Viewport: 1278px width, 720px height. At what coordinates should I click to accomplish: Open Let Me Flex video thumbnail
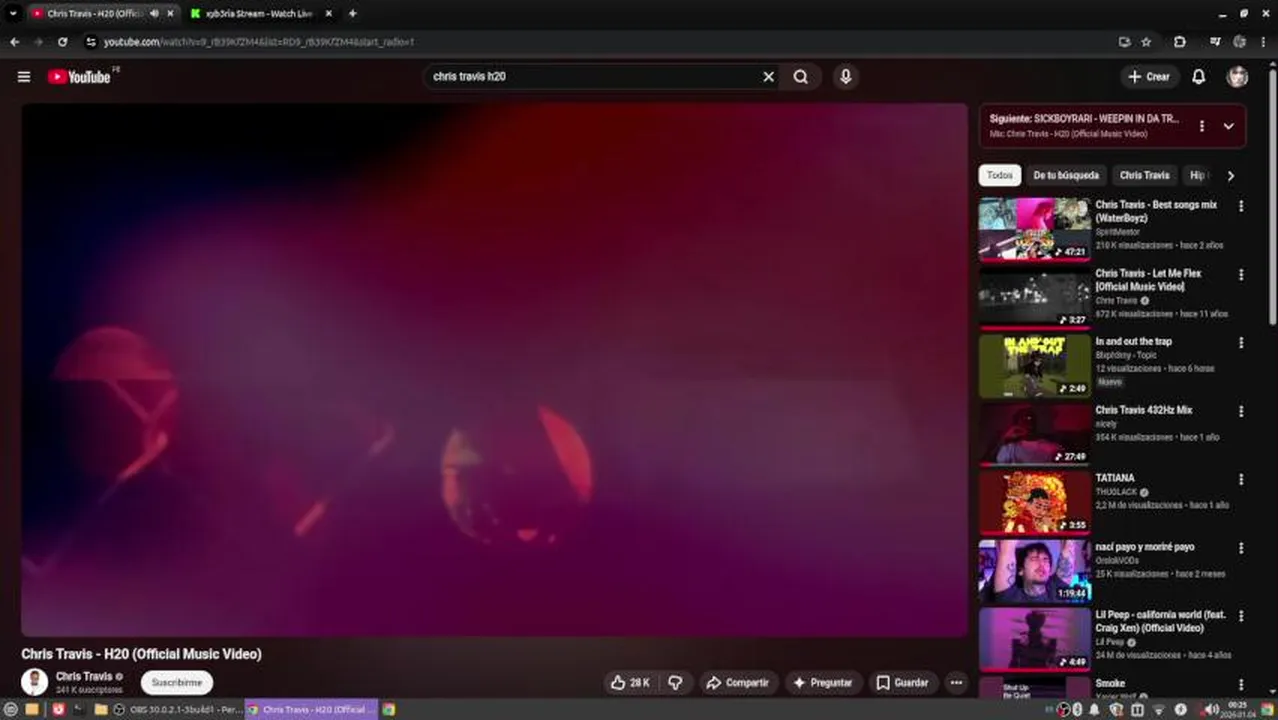pos(1034,297)
